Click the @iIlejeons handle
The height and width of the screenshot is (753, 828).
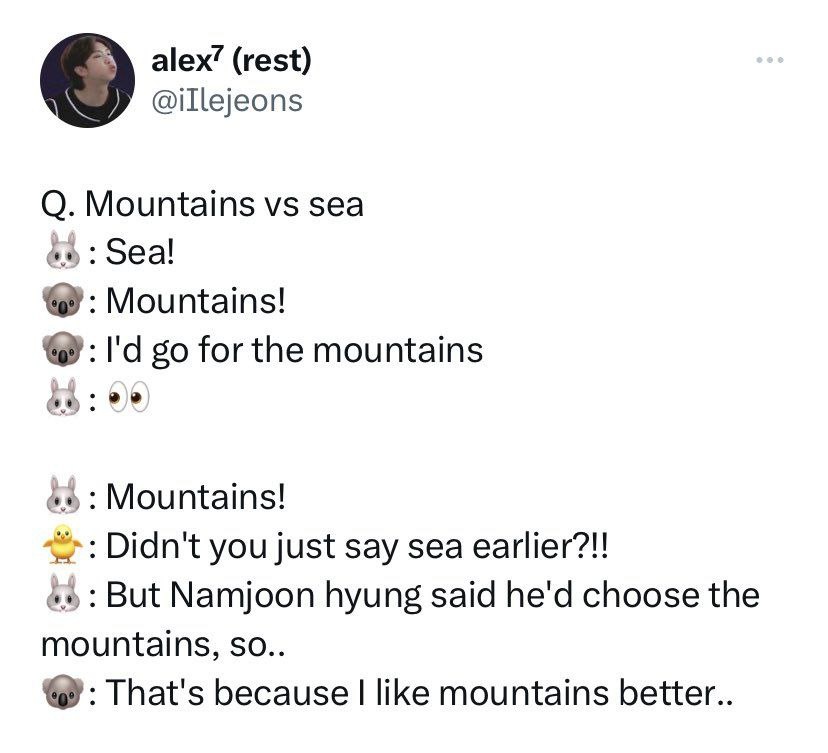(x=227, y=101)
